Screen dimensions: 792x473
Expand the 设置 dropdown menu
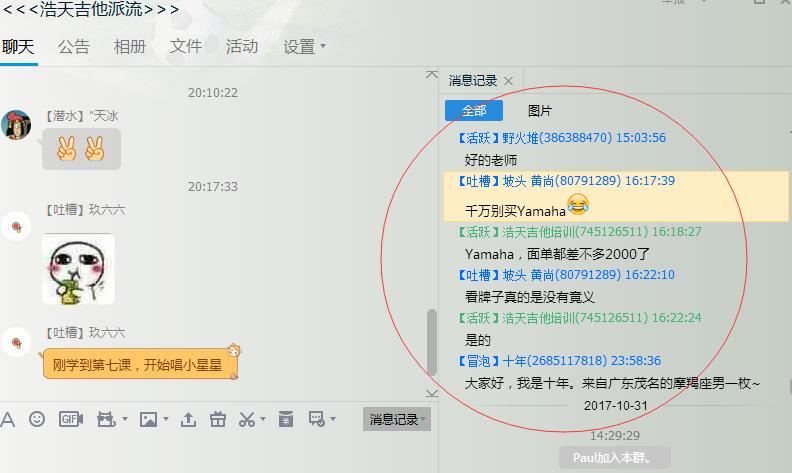[304, 47]
